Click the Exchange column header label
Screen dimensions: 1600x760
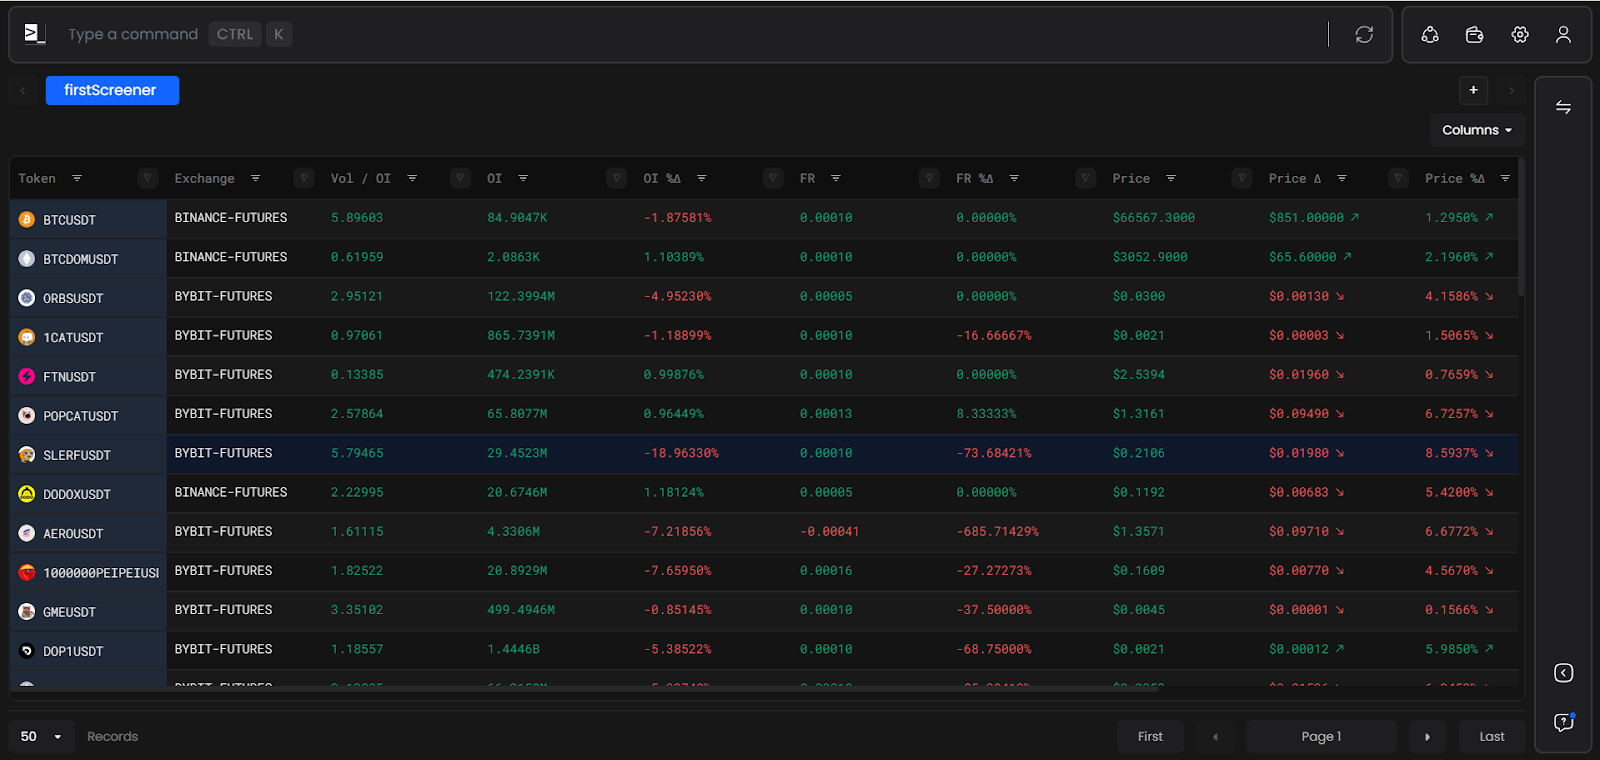pyautogui.click(x=204, y=179)
